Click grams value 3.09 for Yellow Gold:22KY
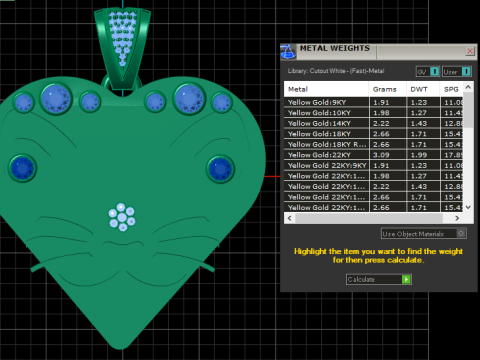 (381, 155)
